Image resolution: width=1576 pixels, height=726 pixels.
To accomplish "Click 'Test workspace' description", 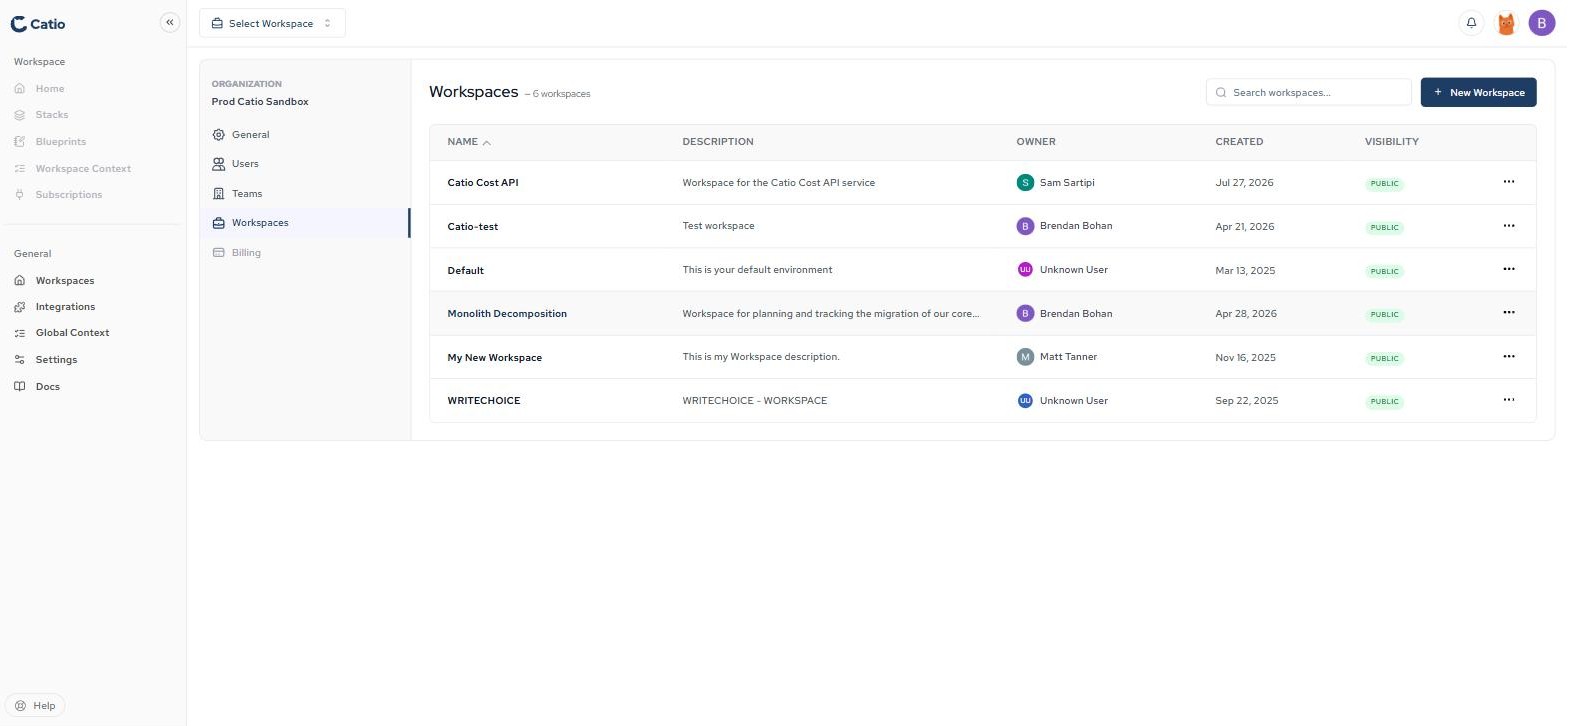I will pyautogui.click(x=718, y=226).
